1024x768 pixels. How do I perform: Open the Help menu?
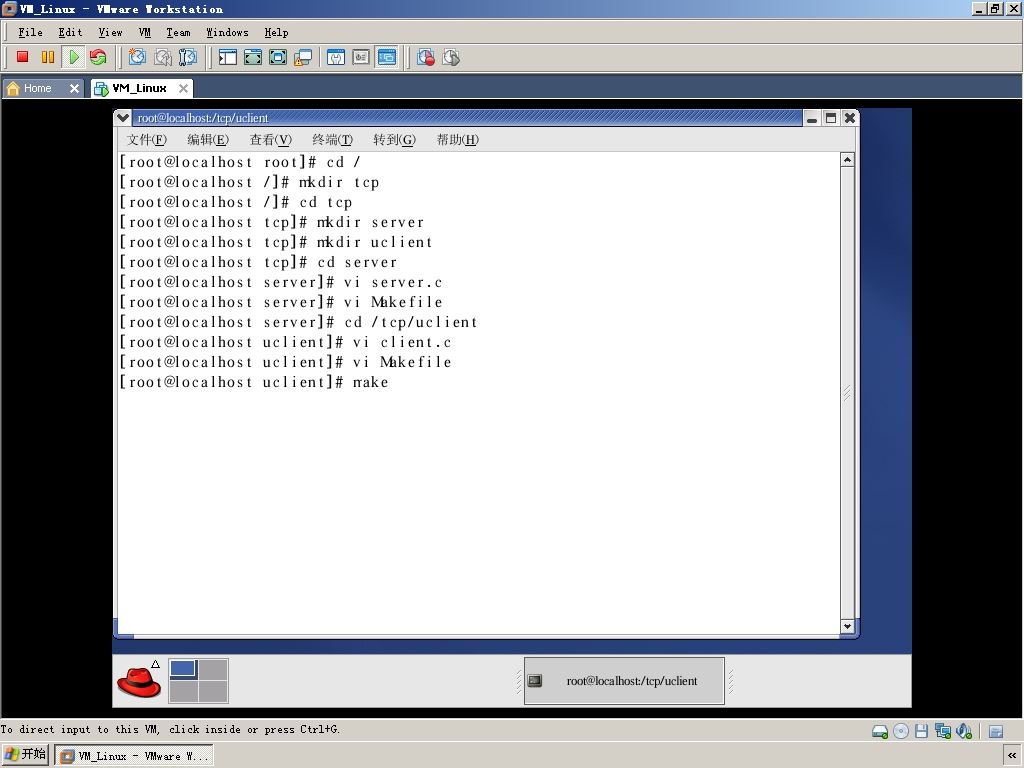click(x=276, y=33)
